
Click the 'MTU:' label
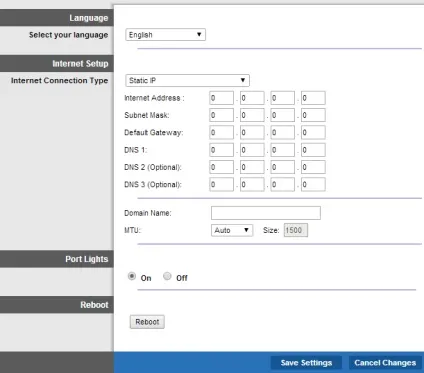click(x=132, y=230)
